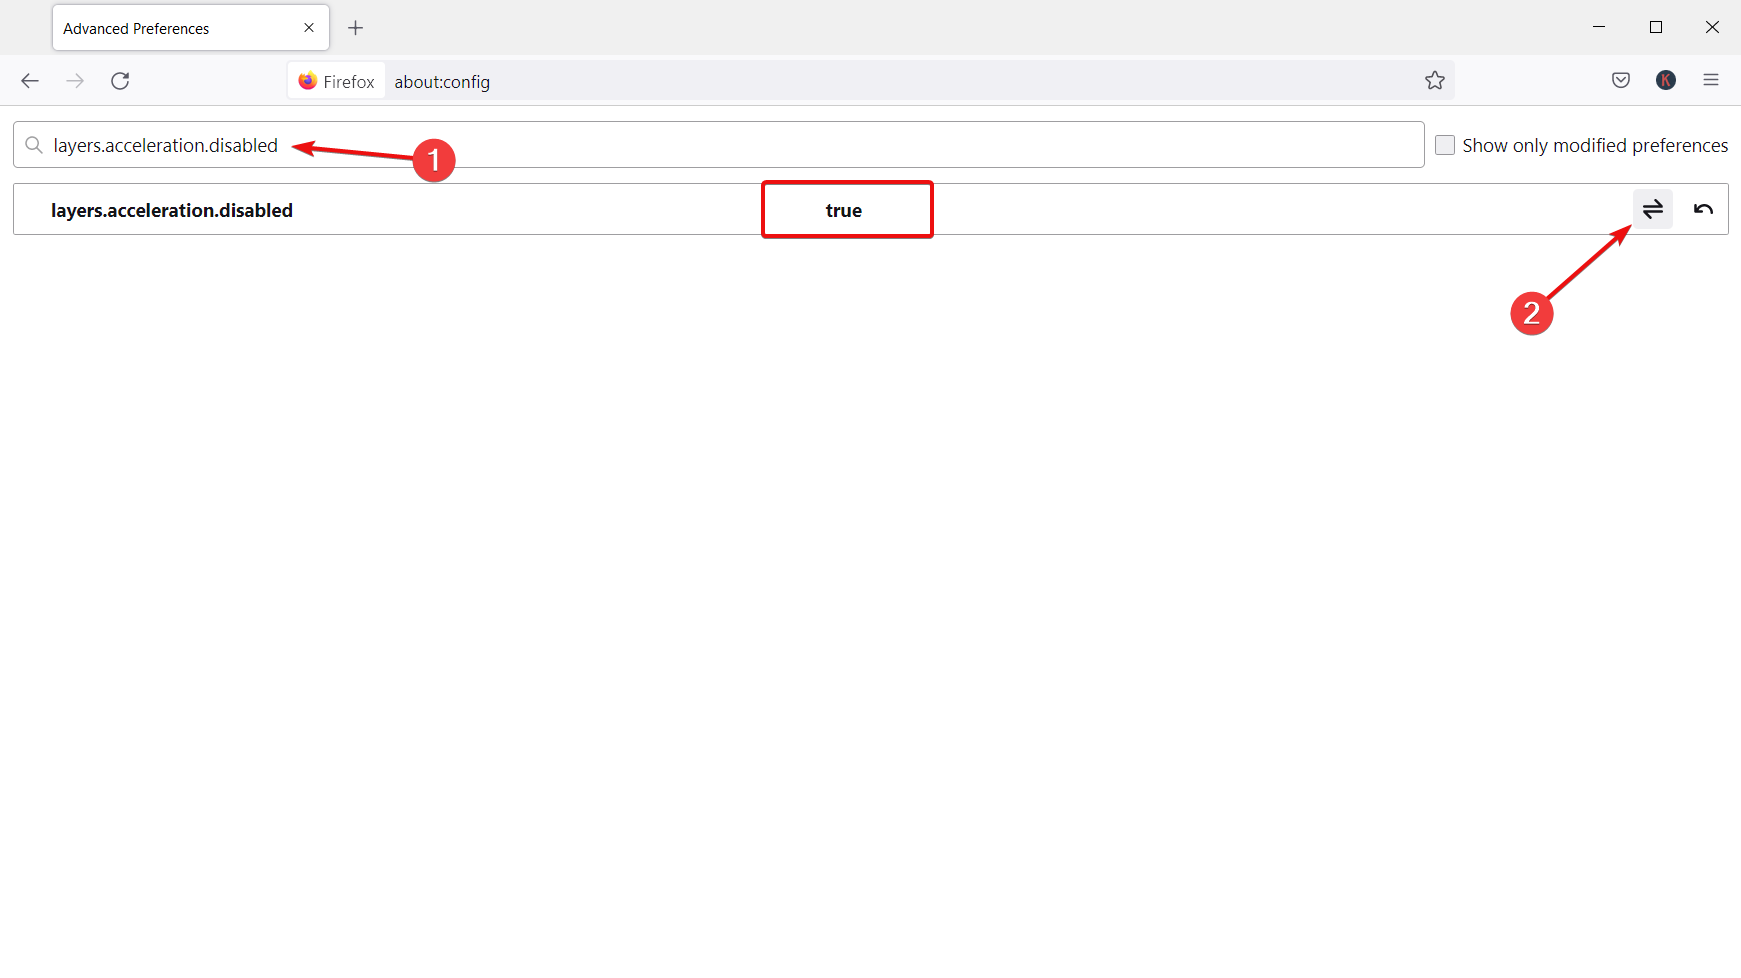Reload the current page
Image resolution: width=1741 pixels, height=978 pixels.
pos(120,81)
